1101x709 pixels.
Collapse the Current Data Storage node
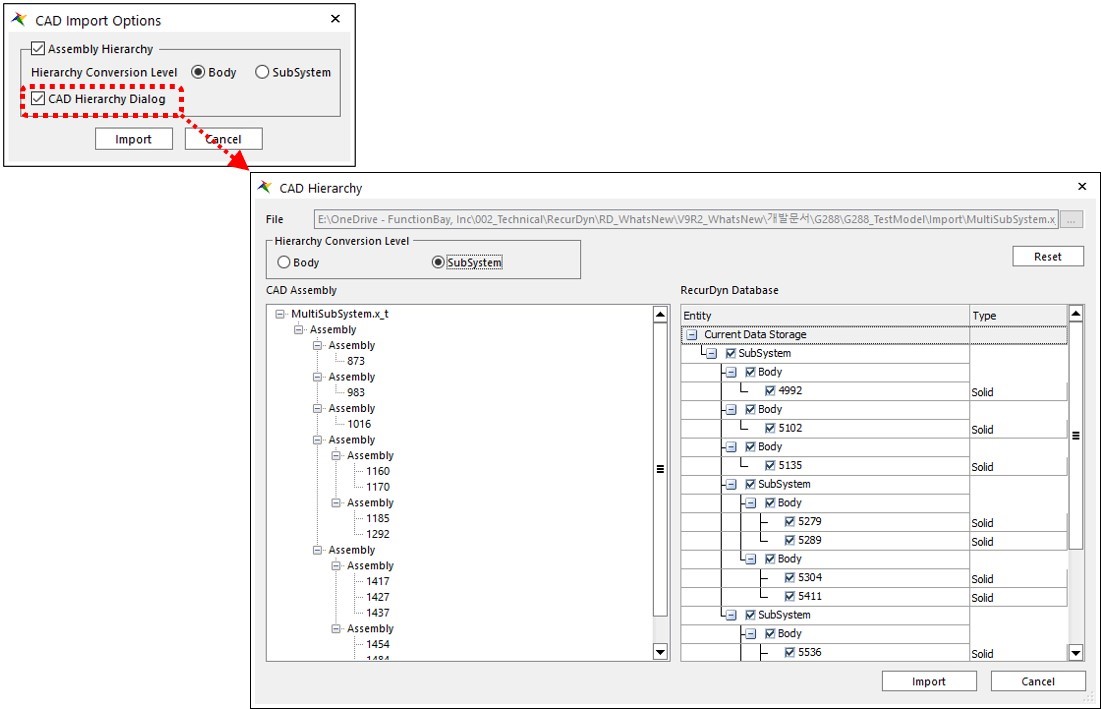coord(691,335)
